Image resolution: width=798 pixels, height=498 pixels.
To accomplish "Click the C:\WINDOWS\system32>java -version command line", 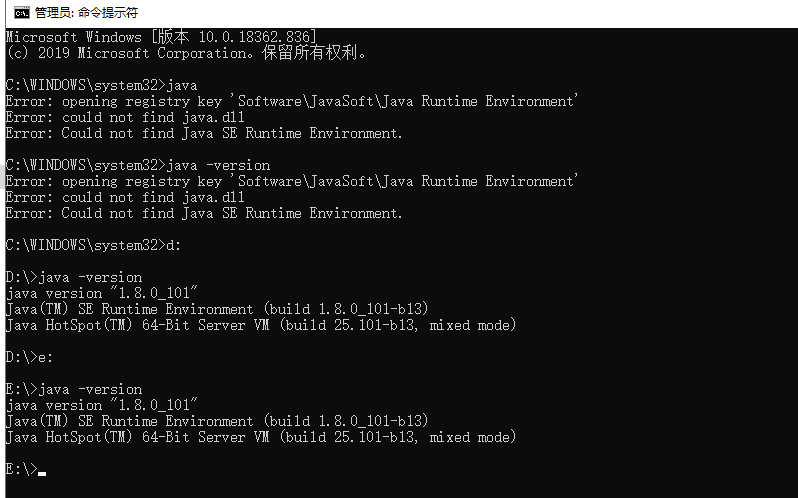I will [138, 165].
